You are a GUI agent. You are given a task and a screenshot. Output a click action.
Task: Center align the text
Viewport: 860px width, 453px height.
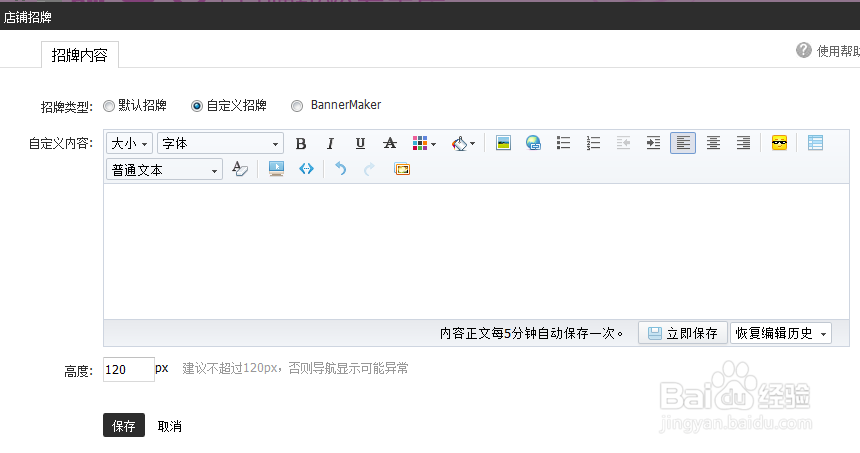[x=713, y=143]
